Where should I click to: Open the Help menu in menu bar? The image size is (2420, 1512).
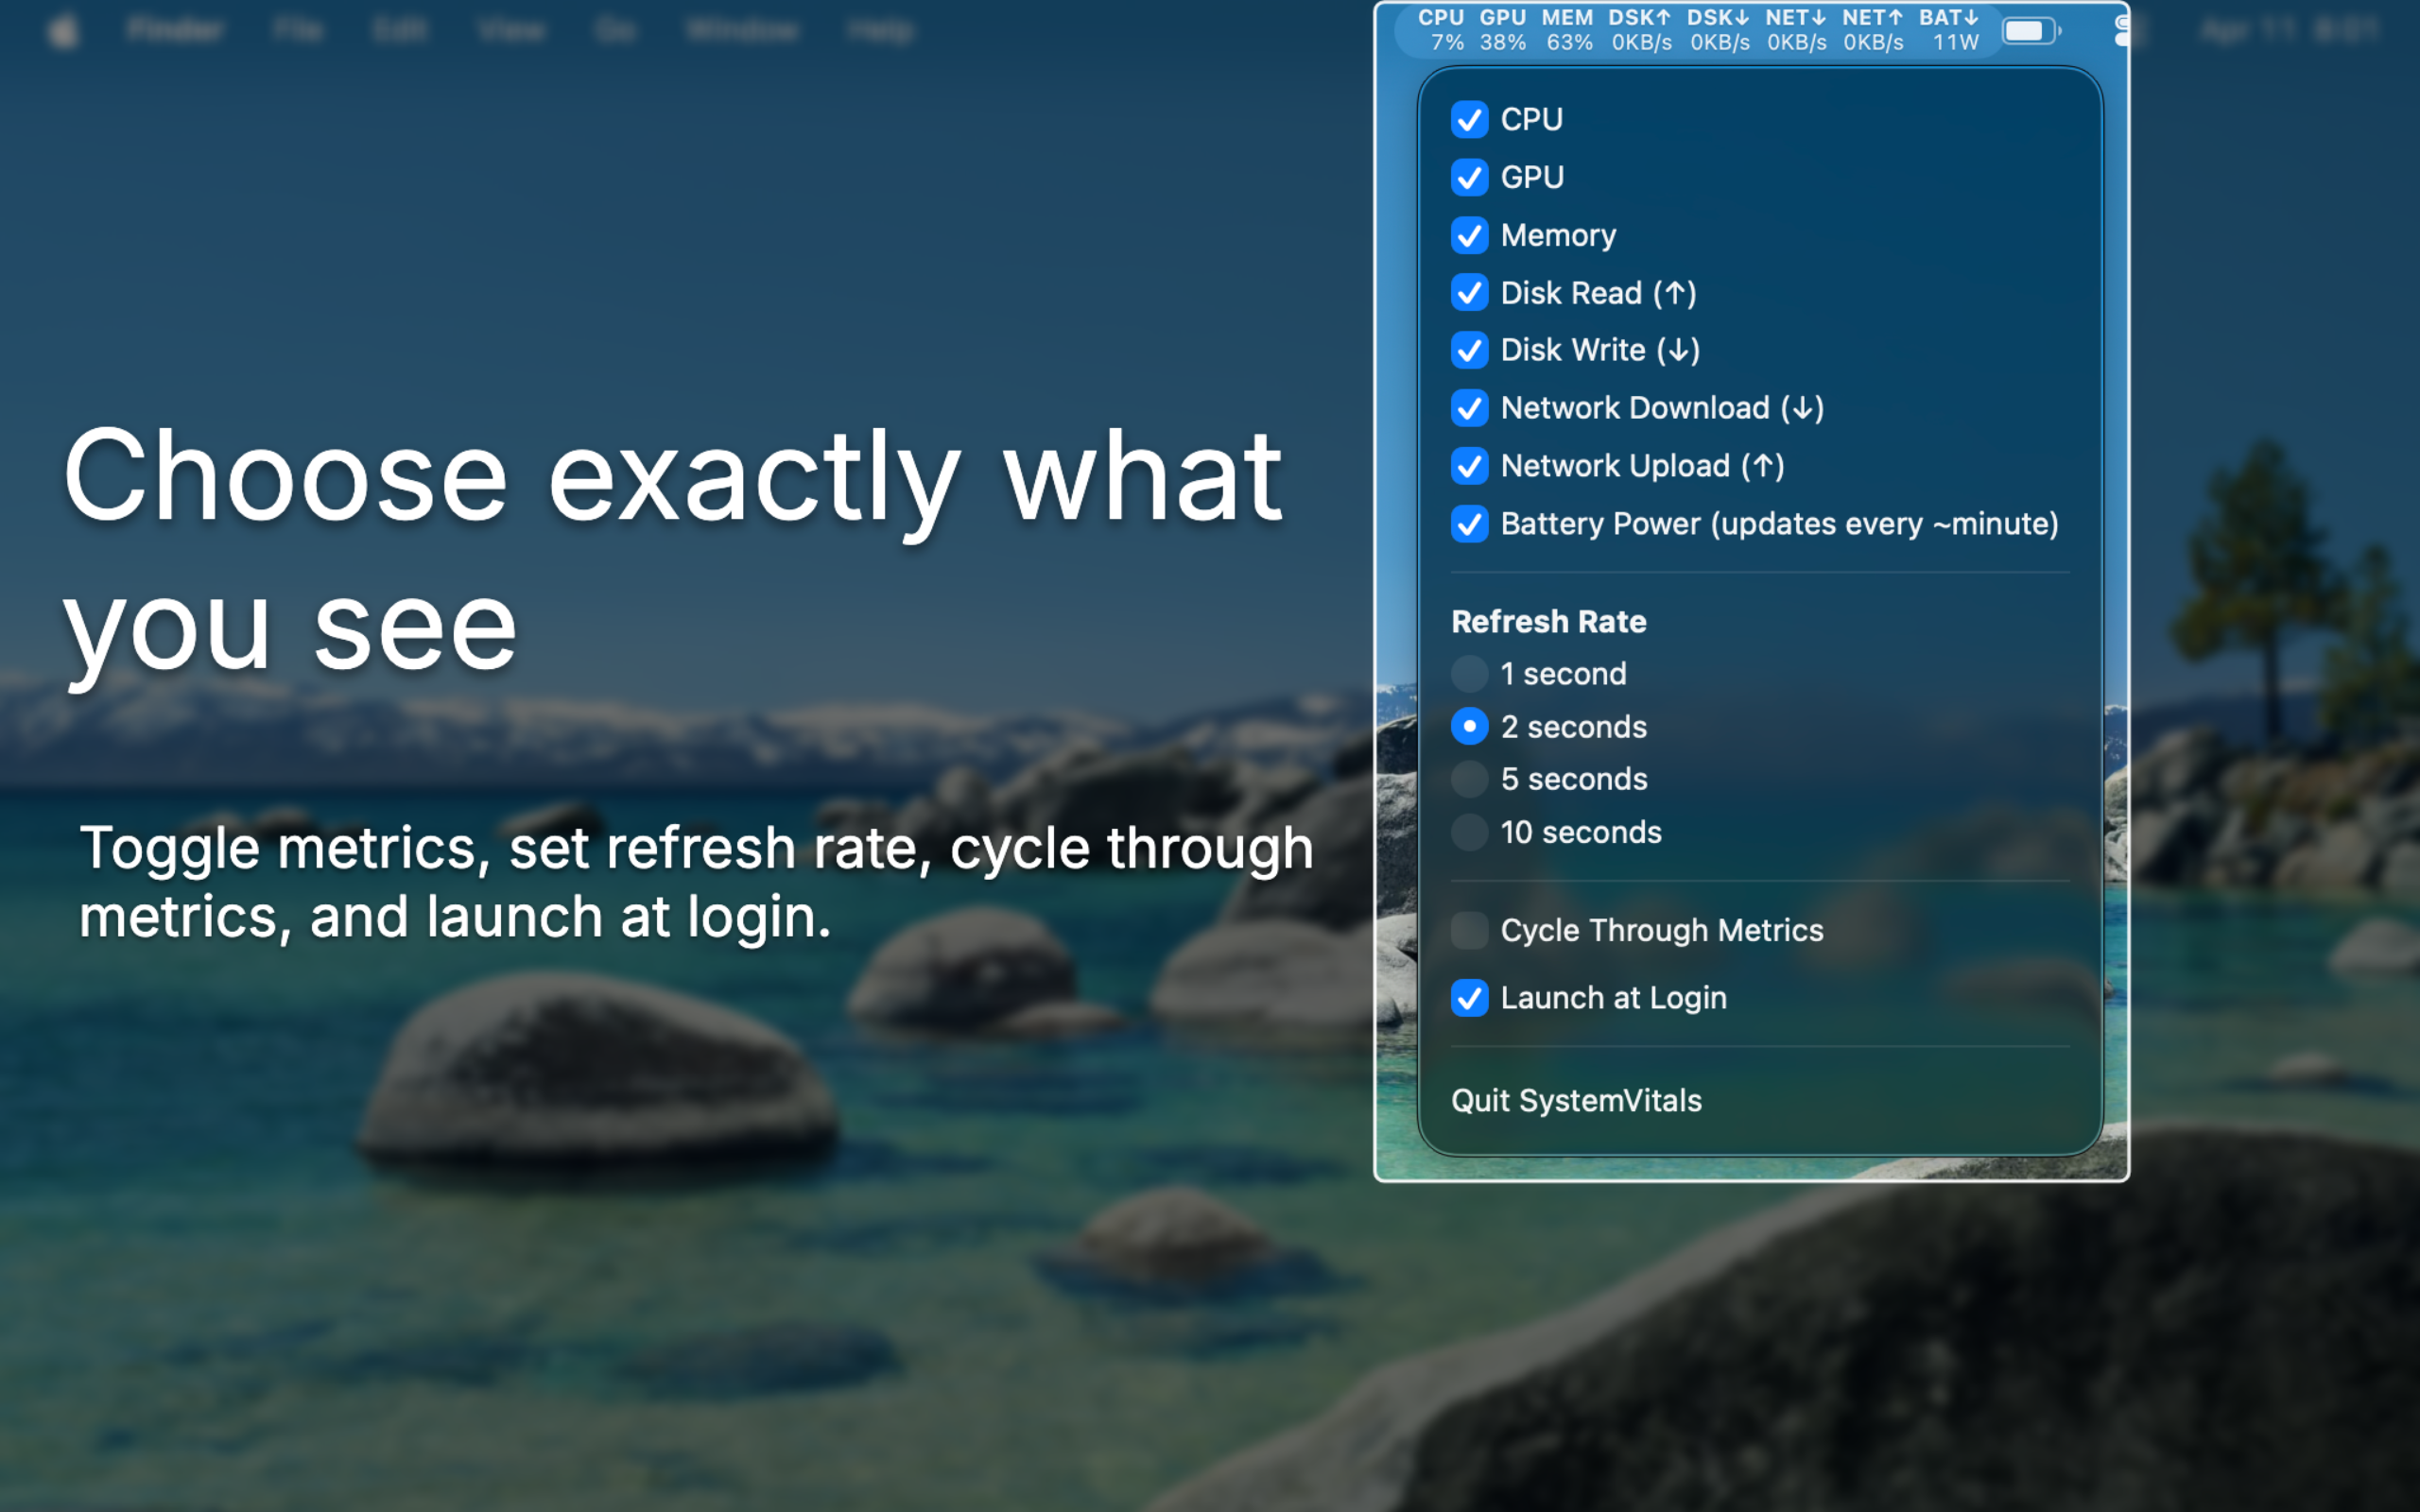880,30
